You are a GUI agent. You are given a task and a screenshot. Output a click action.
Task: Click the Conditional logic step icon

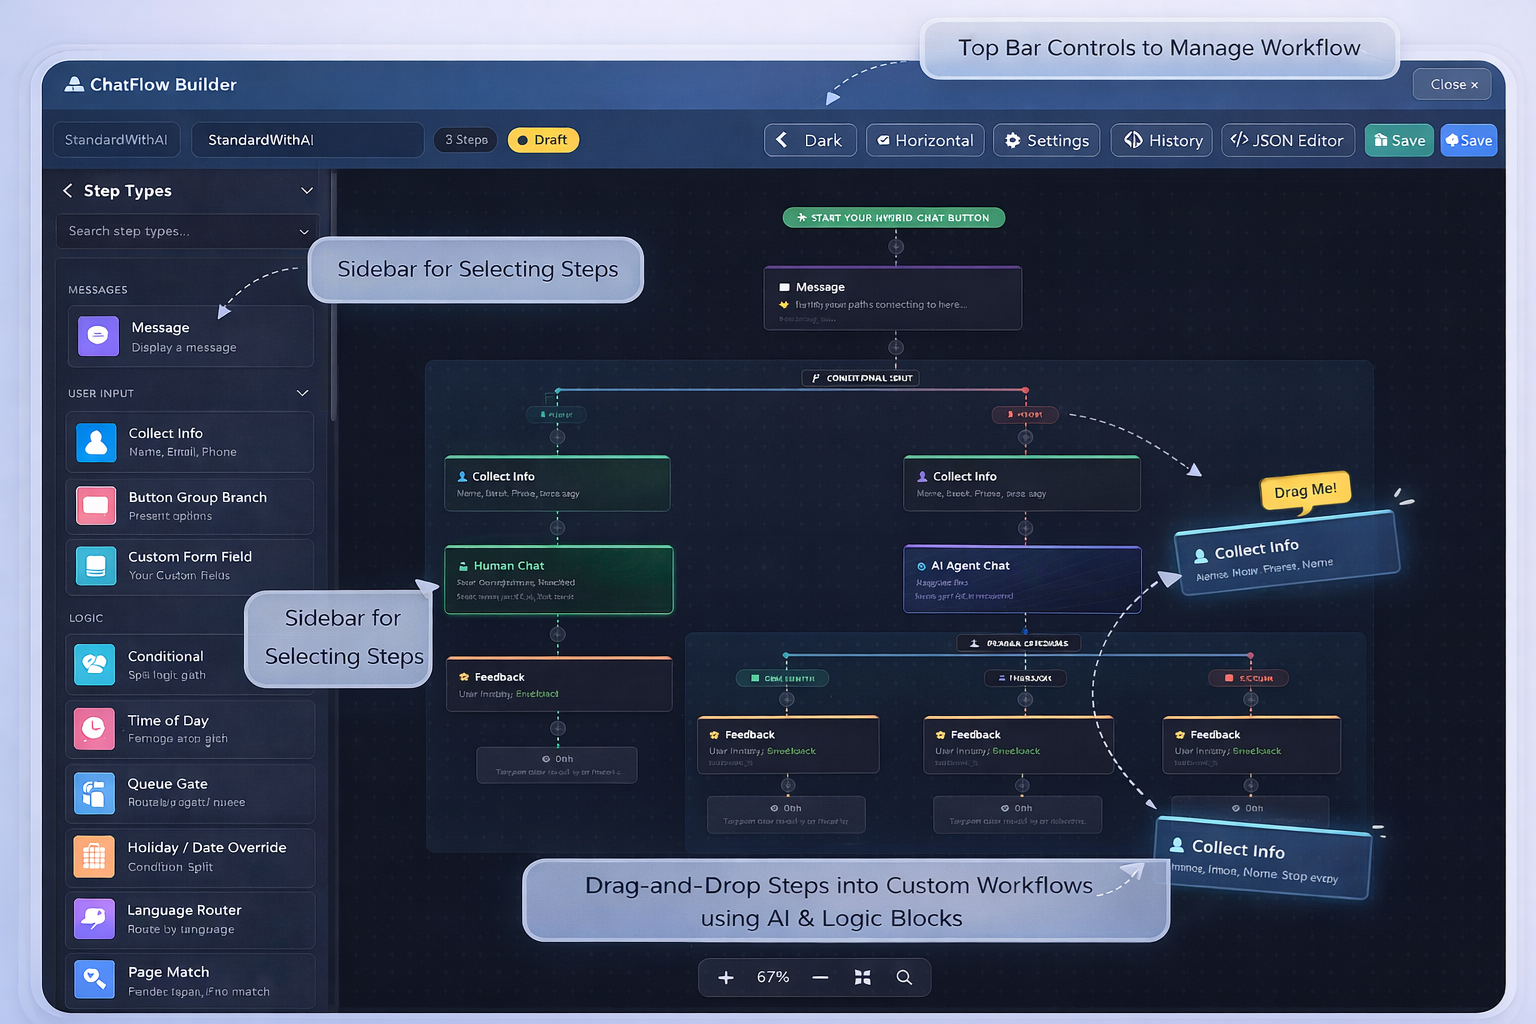point(93,664)
